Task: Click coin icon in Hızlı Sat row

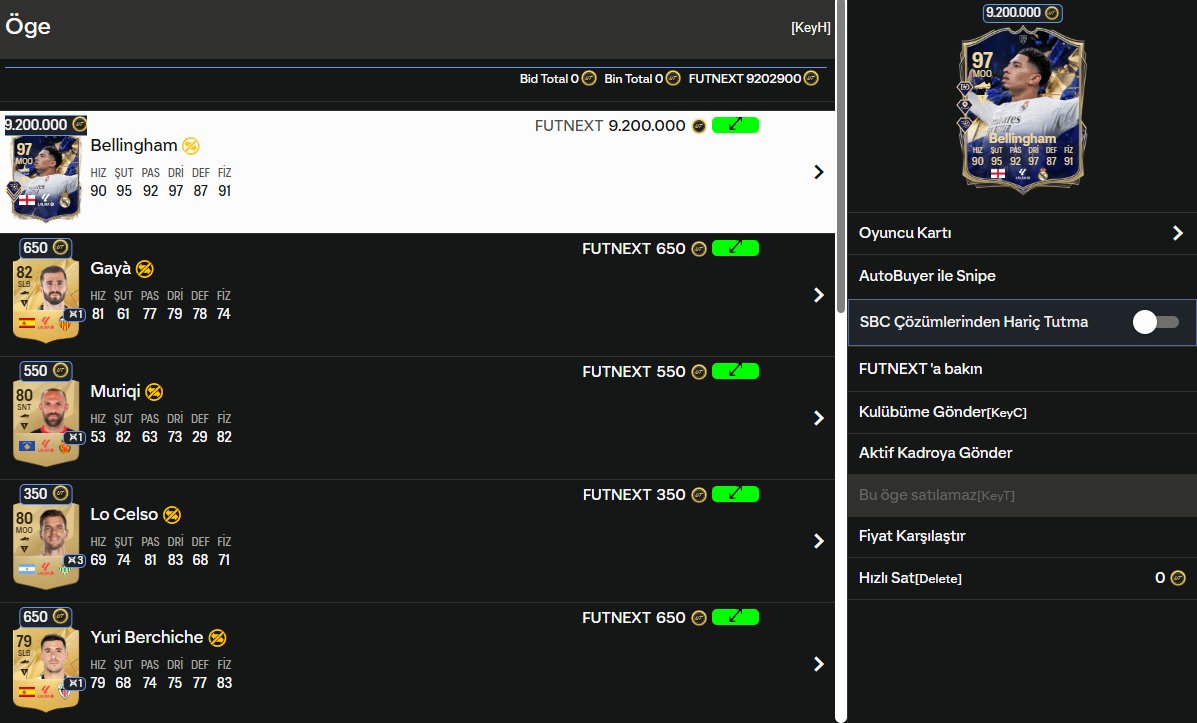Action: click(1178, 578)
